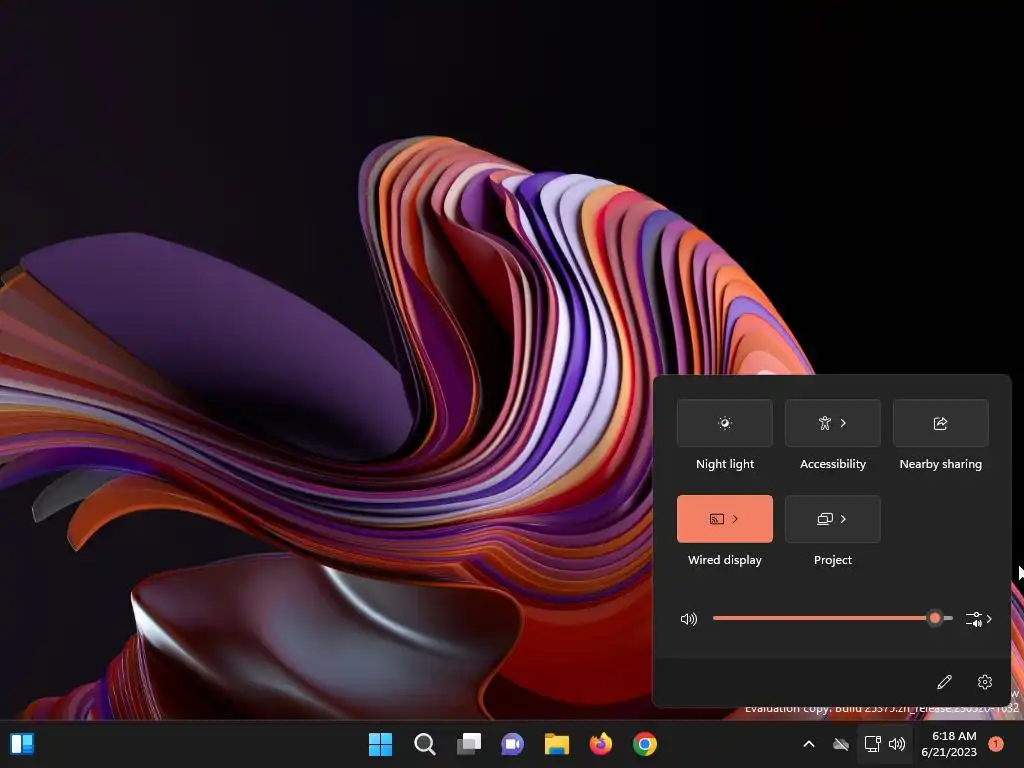The width and height of the screenshot is (1024, 768).
Task: Toggle the Wired display tile
Action: pyautogui.click(x=724, y=519)
